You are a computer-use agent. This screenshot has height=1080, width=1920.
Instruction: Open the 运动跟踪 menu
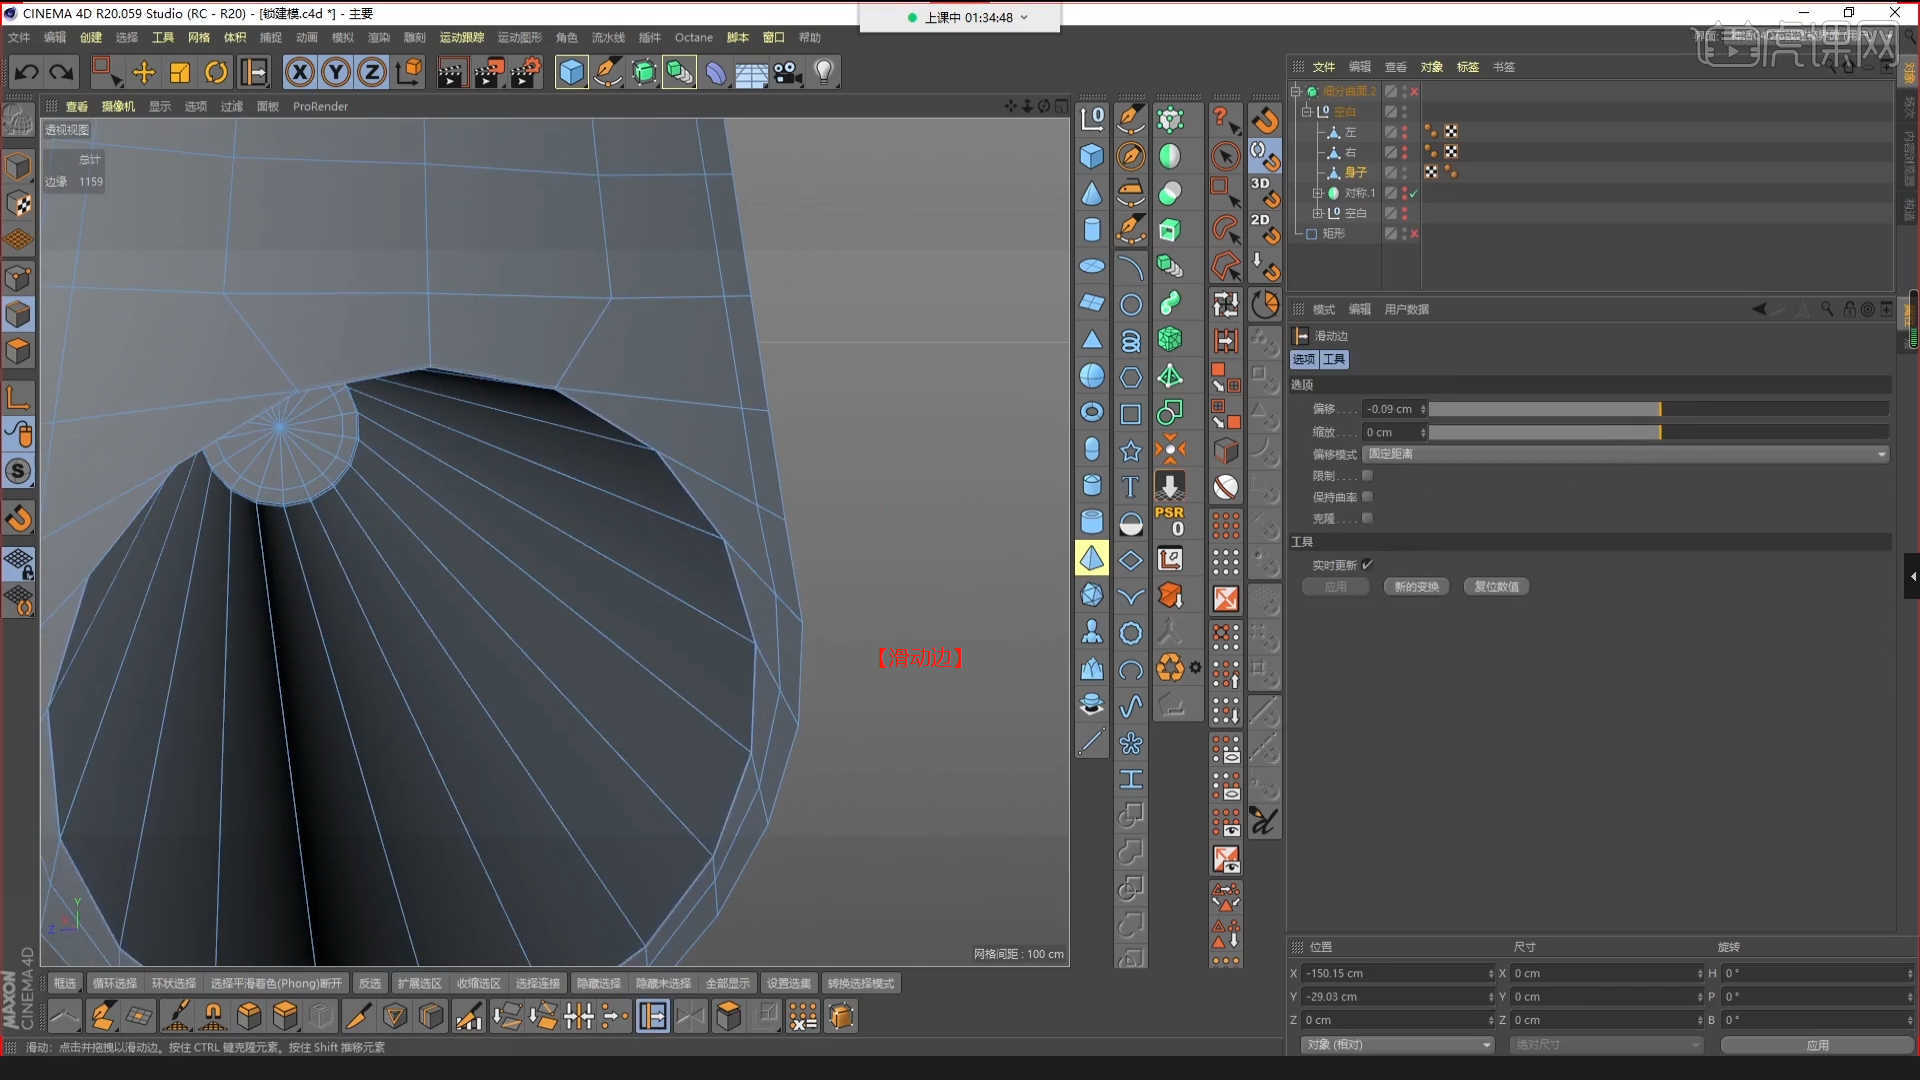(462, 38)
